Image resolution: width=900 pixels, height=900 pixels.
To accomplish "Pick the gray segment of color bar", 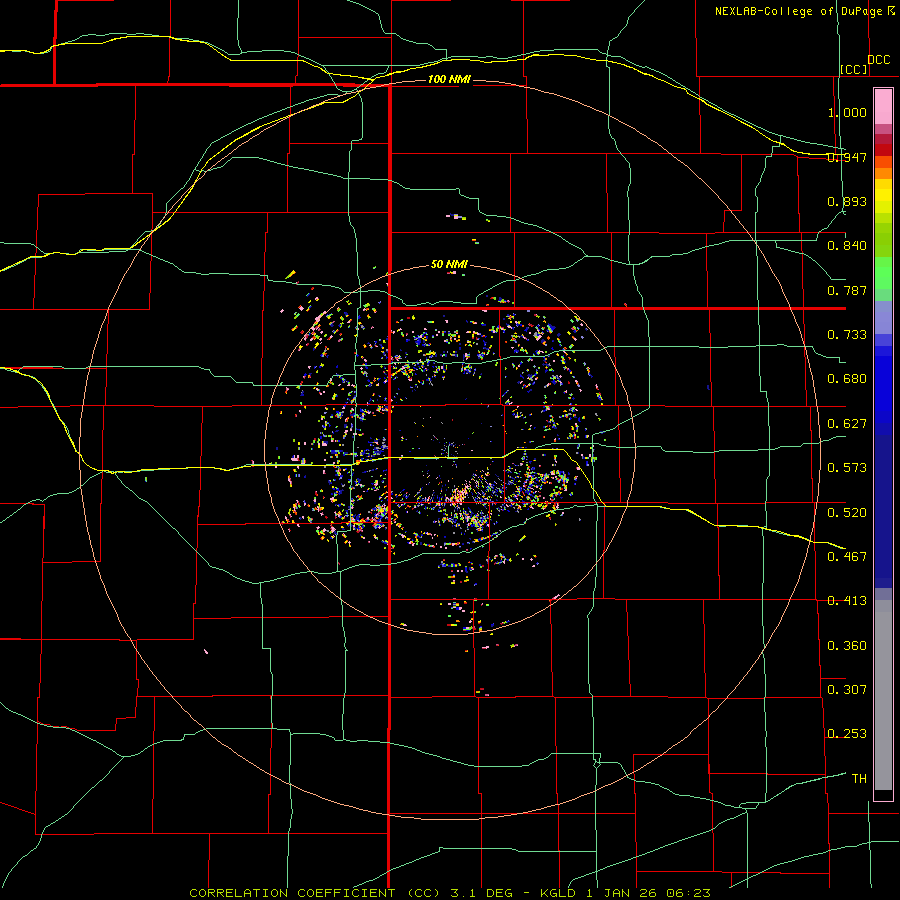I will (883, 695).
